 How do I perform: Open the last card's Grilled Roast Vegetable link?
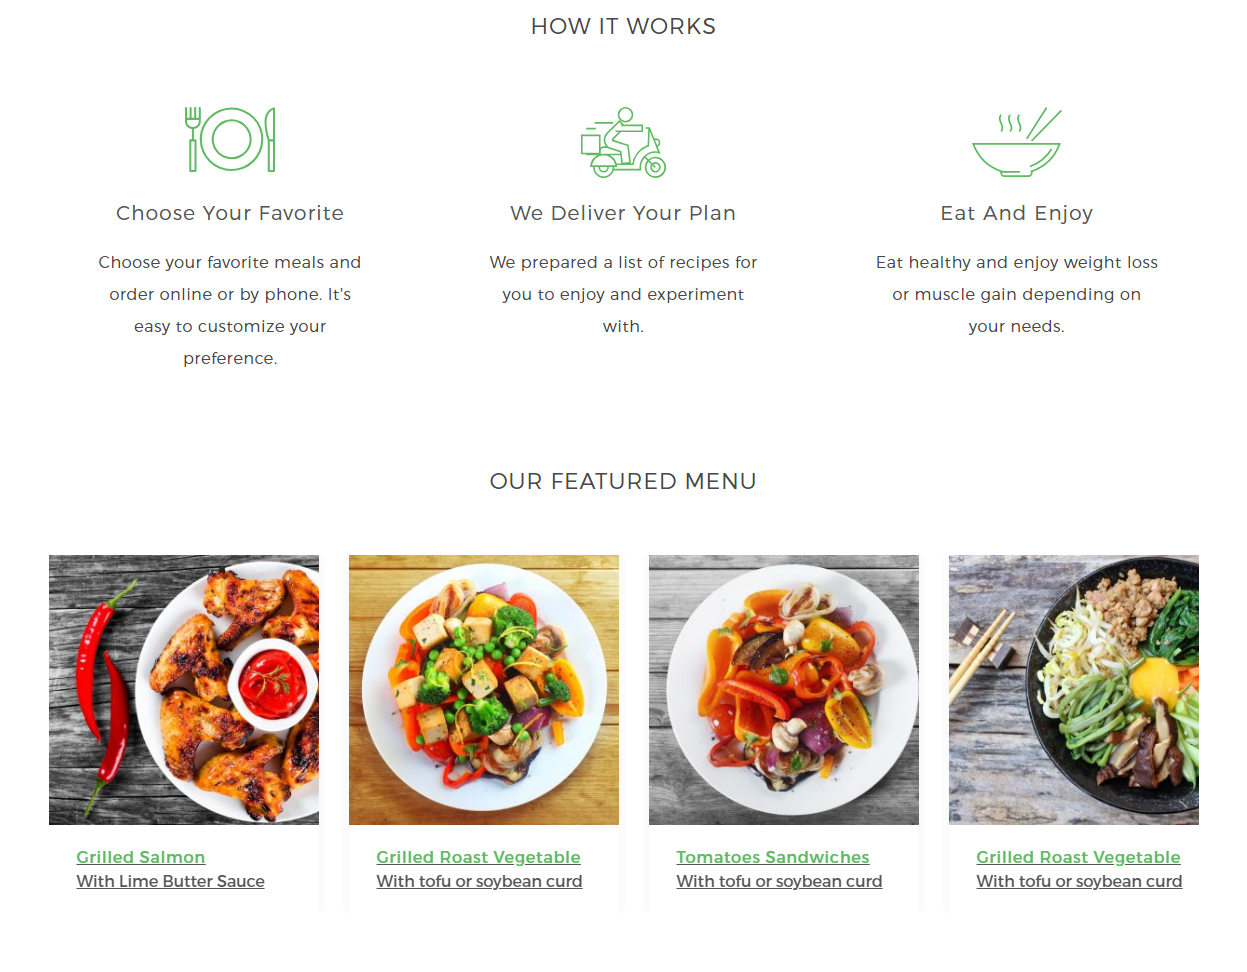click(x=1079, y=857)
